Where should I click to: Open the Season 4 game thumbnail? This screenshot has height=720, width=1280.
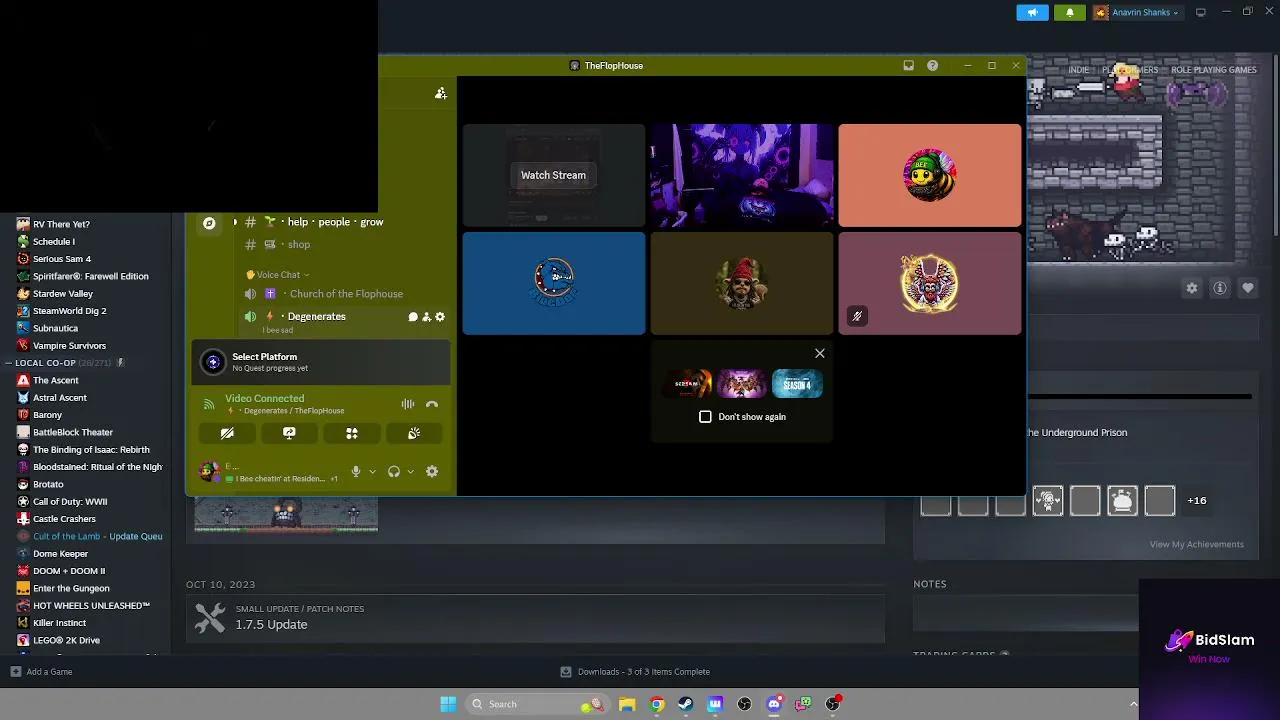(797, 384)
